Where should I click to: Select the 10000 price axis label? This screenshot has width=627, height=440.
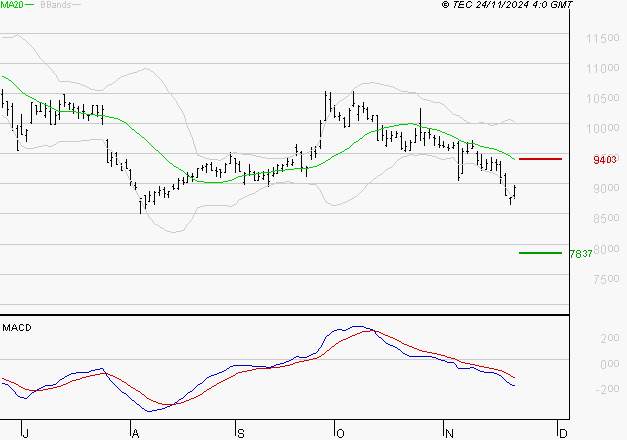603,128
